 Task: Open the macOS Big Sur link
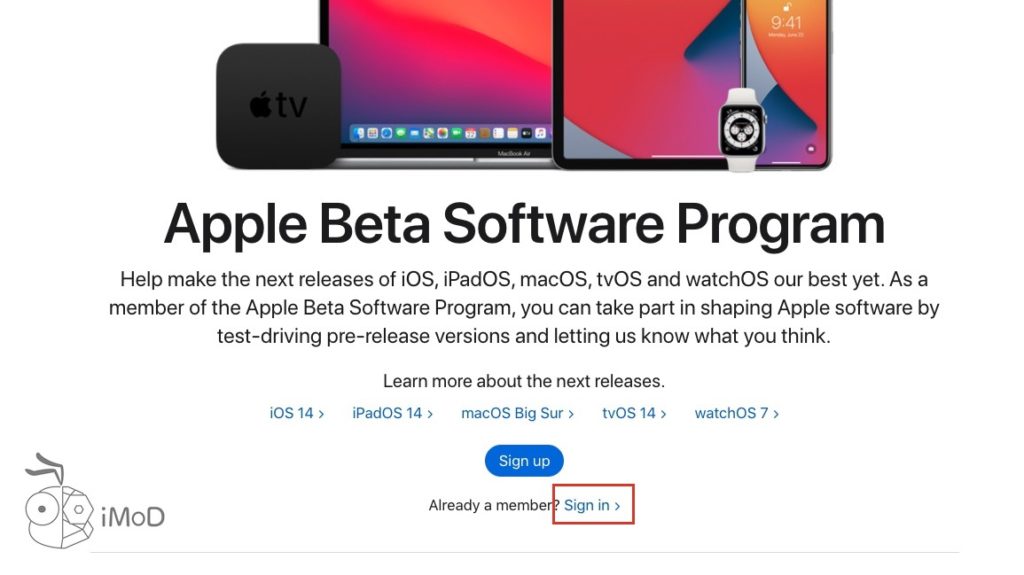[x=517, y=413]
